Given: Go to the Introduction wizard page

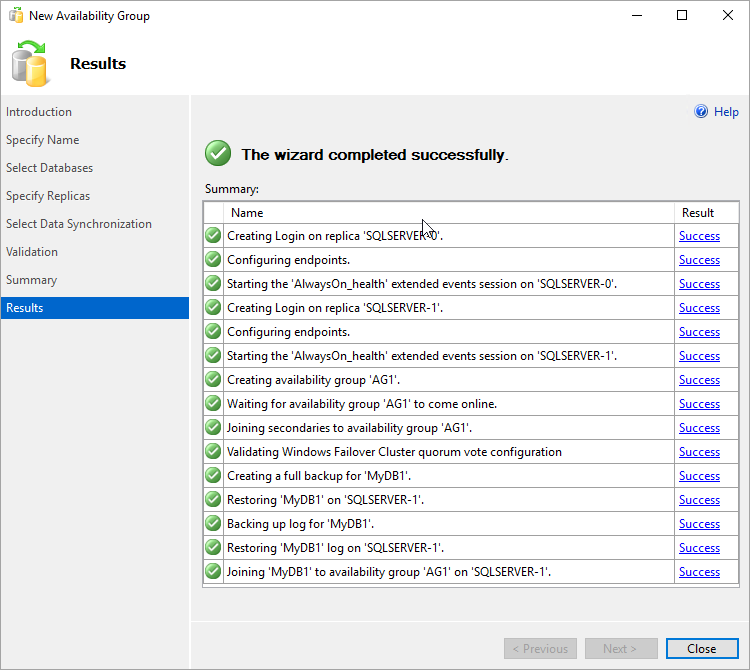Looking at the screenshot, I should [x=39, y=112].
